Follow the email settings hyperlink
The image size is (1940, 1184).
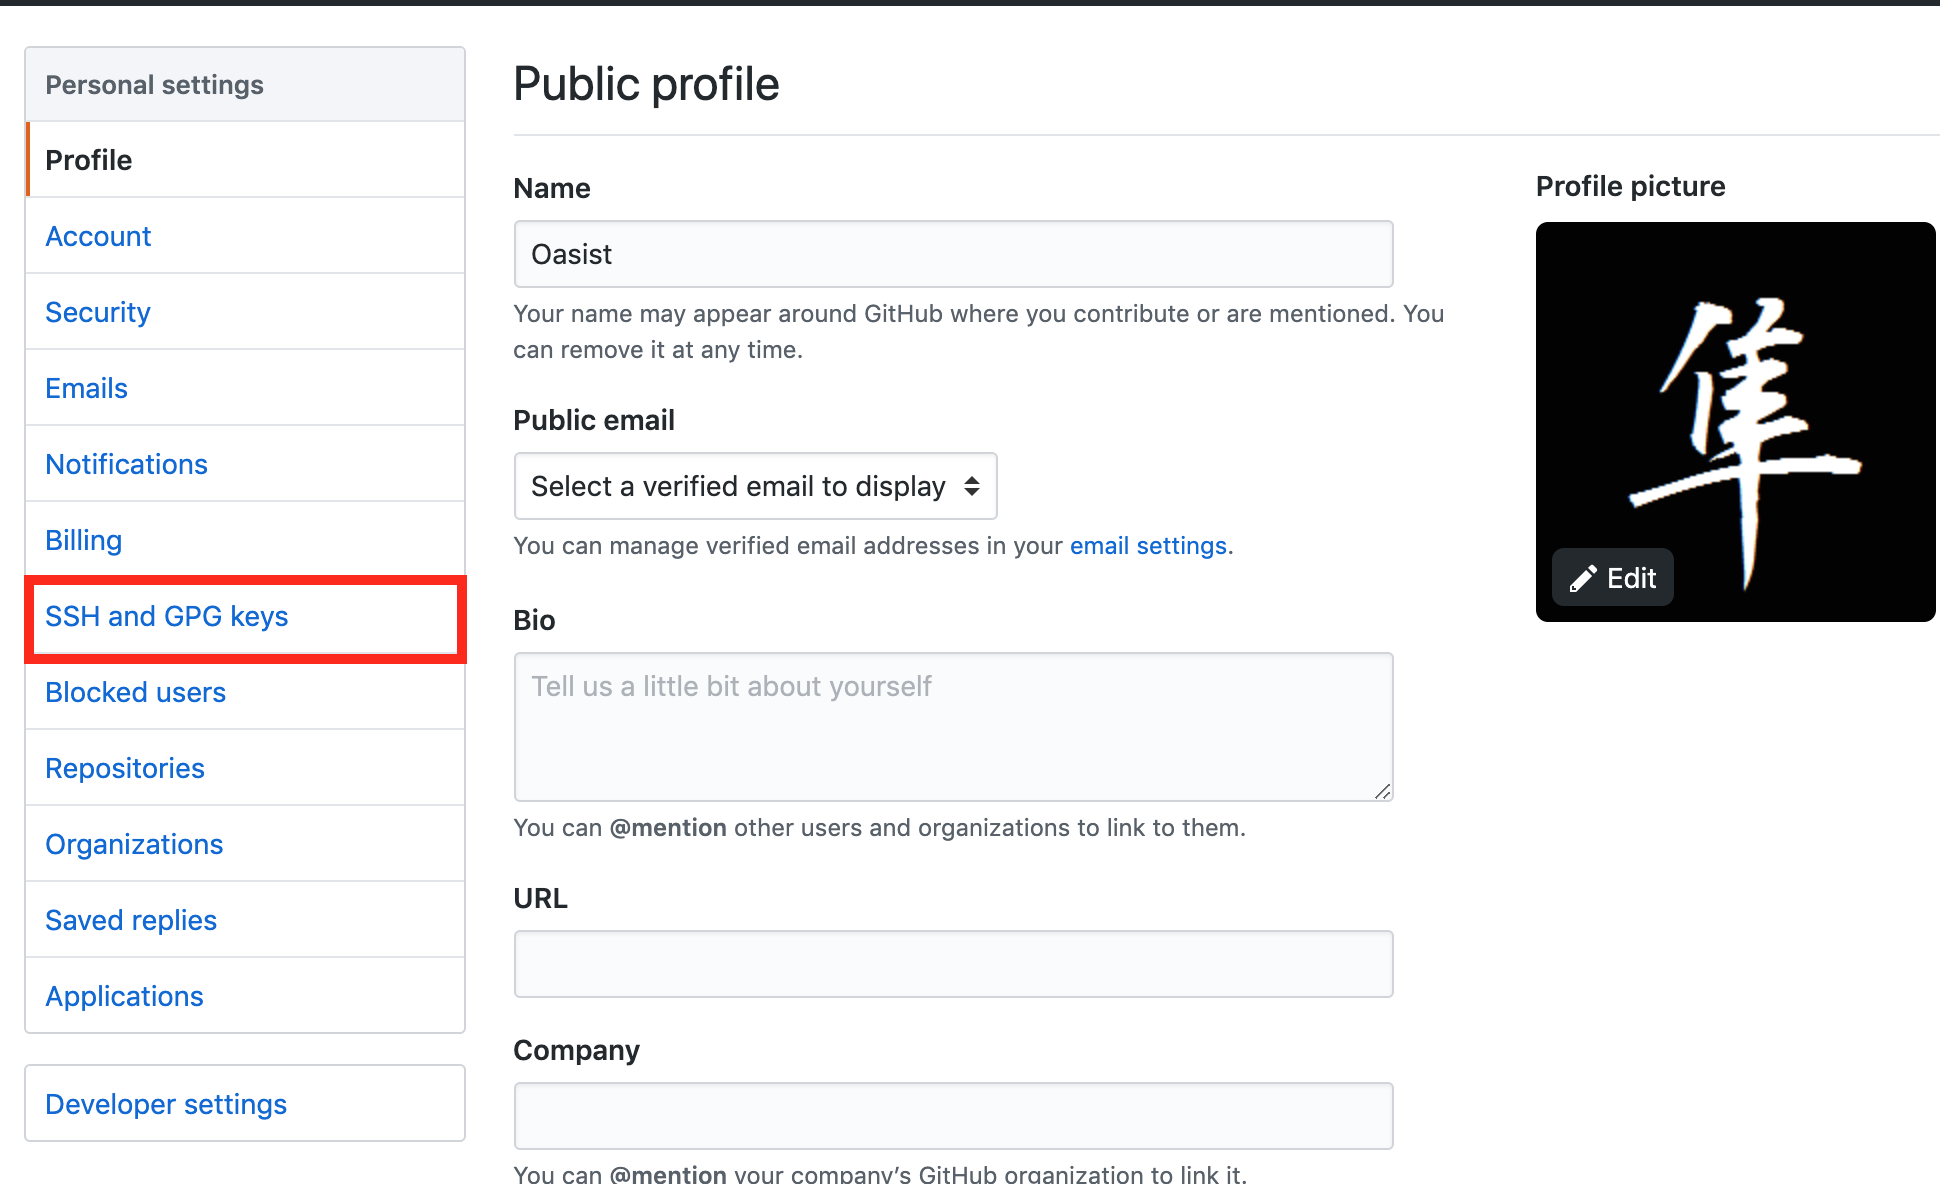click(x=1148, y=545)
